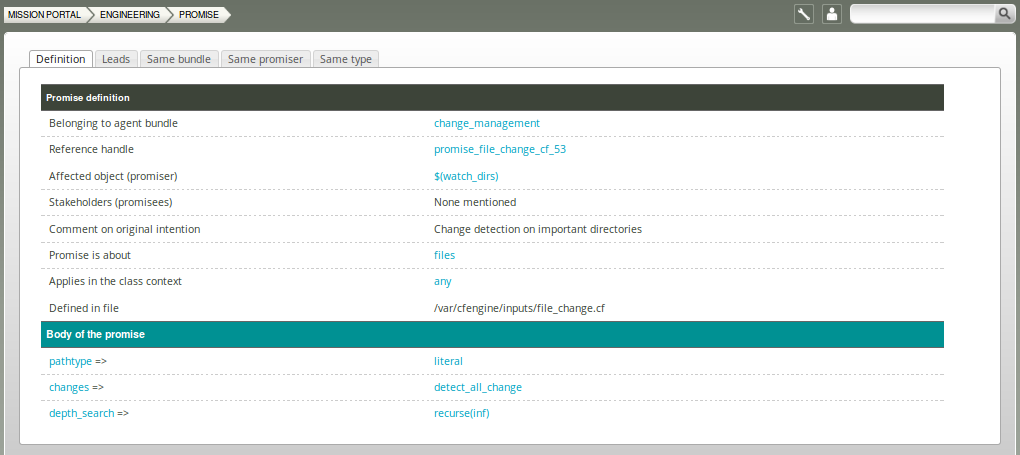Click the any class context link
The width and height of the screenshot is (1020, 455).
coord(442,281)
